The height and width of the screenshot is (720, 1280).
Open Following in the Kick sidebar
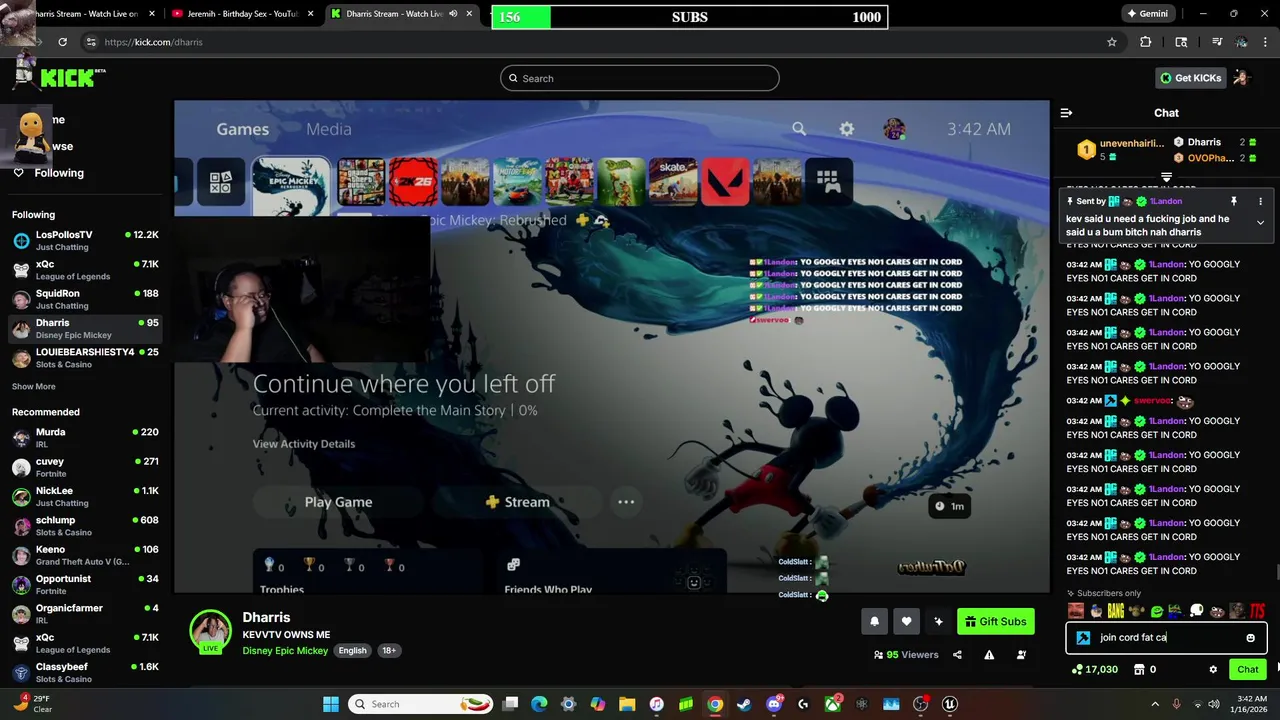pyautogui.click(x=59, y=173)
